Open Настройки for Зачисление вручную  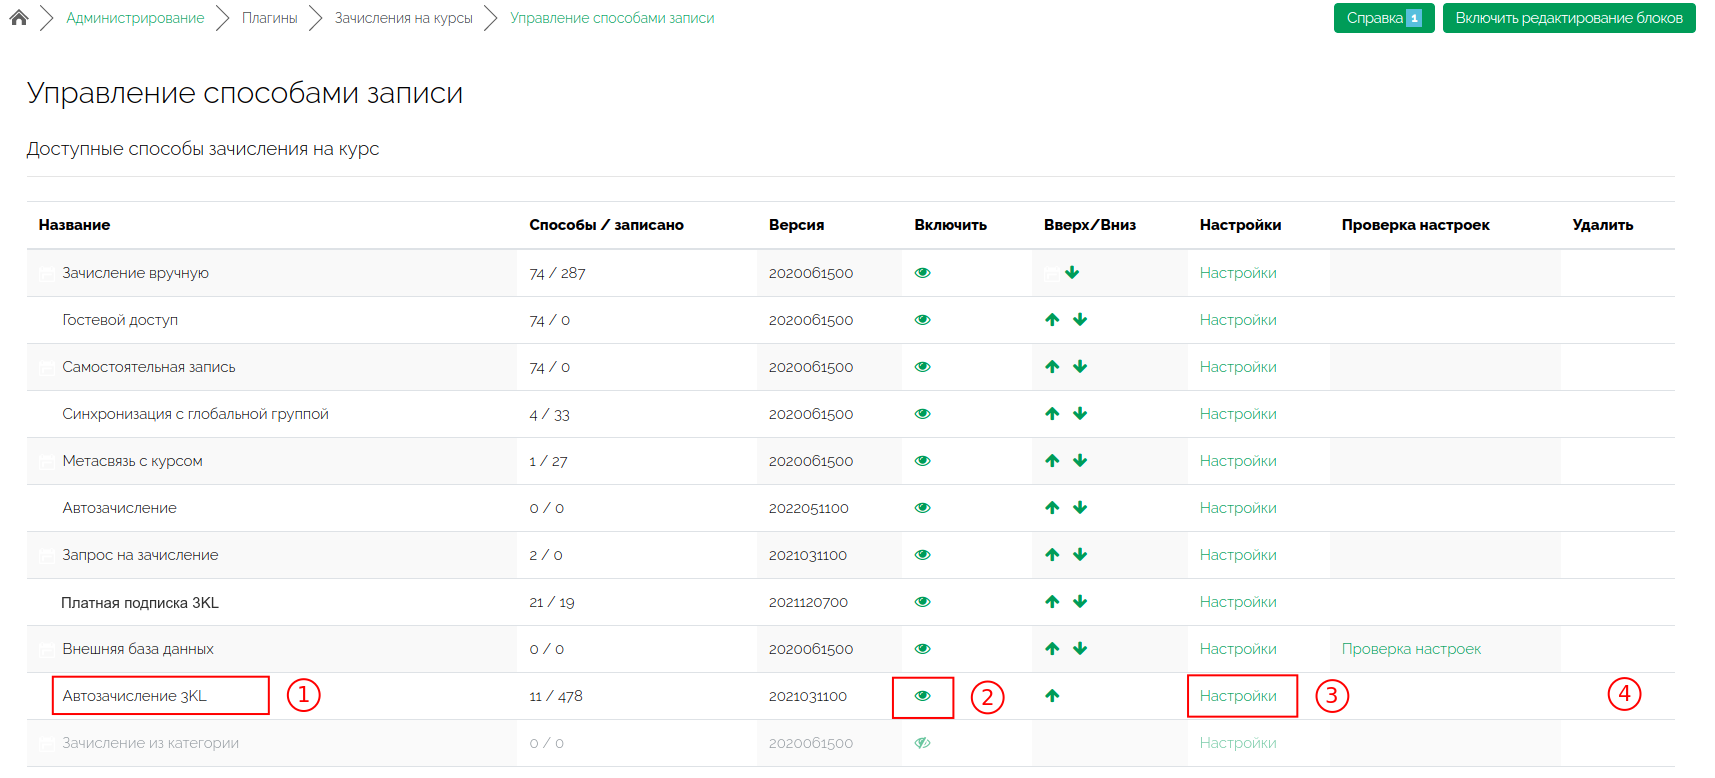pyautogui.click(x=1238, y=273)
